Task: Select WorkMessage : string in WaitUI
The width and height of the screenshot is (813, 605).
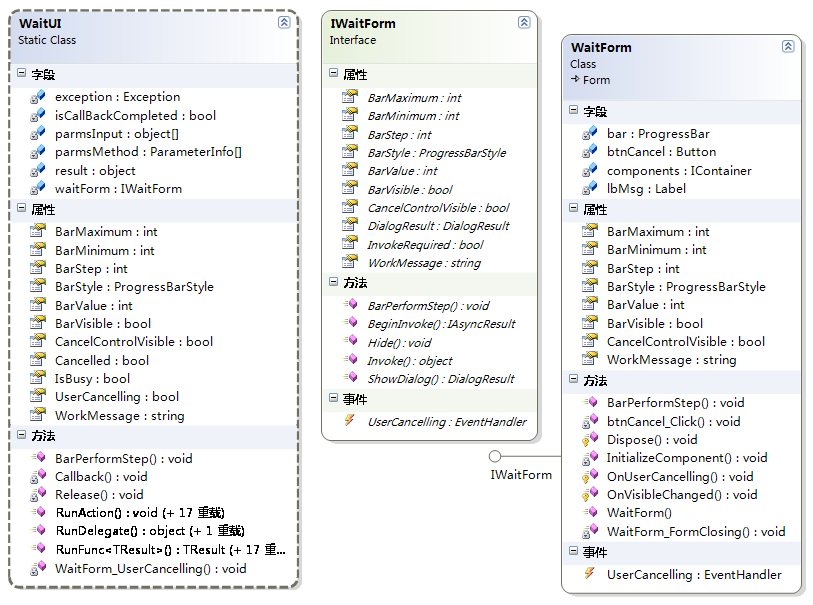Action: (x=120, y=416)
